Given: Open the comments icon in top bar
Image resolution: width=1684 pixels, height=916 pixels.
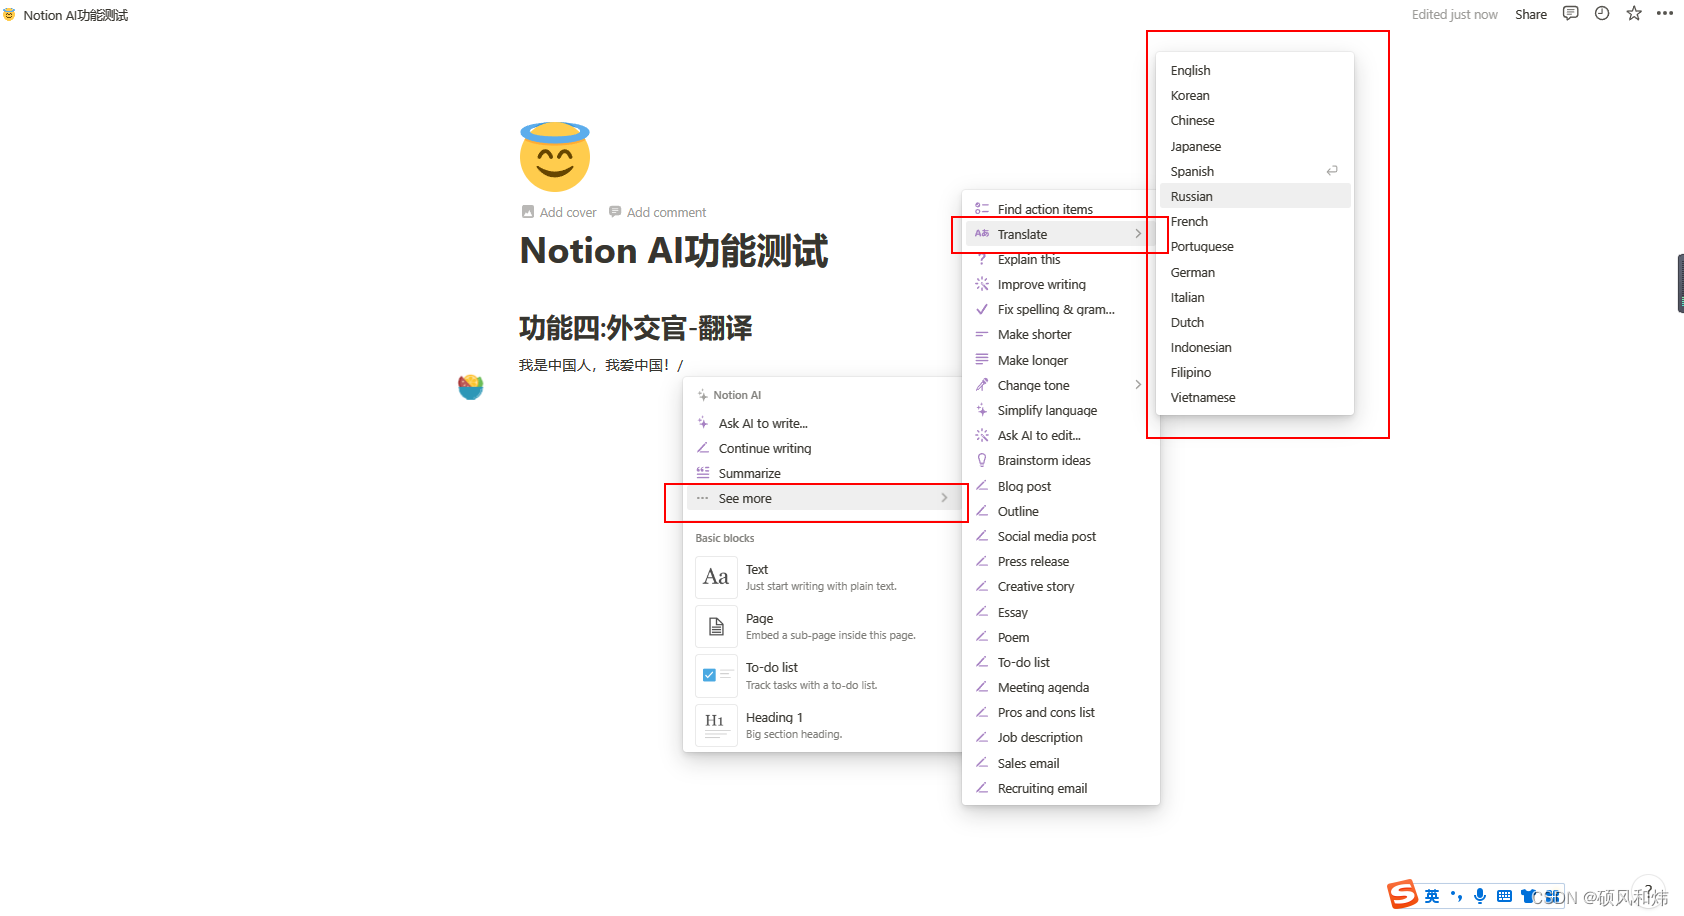Looking at the screenshot, I should point(1571,14).
